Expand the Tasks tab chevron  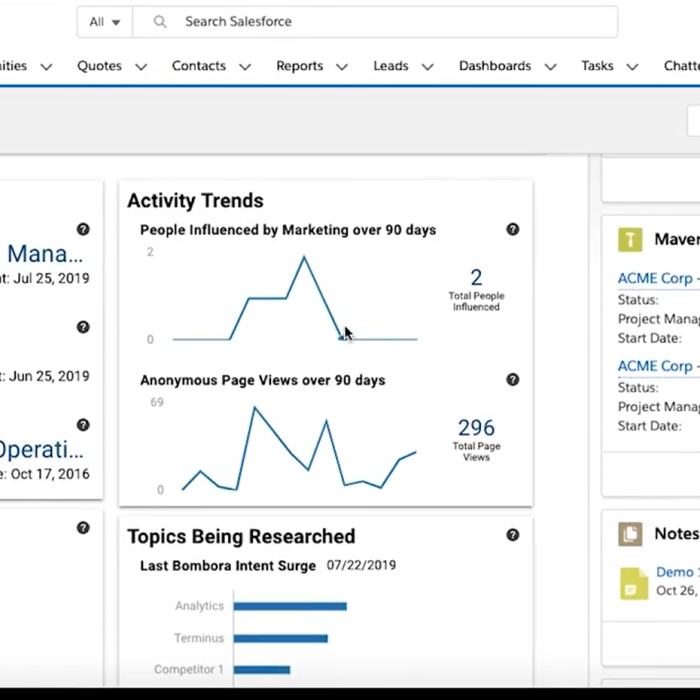[632, 67]
